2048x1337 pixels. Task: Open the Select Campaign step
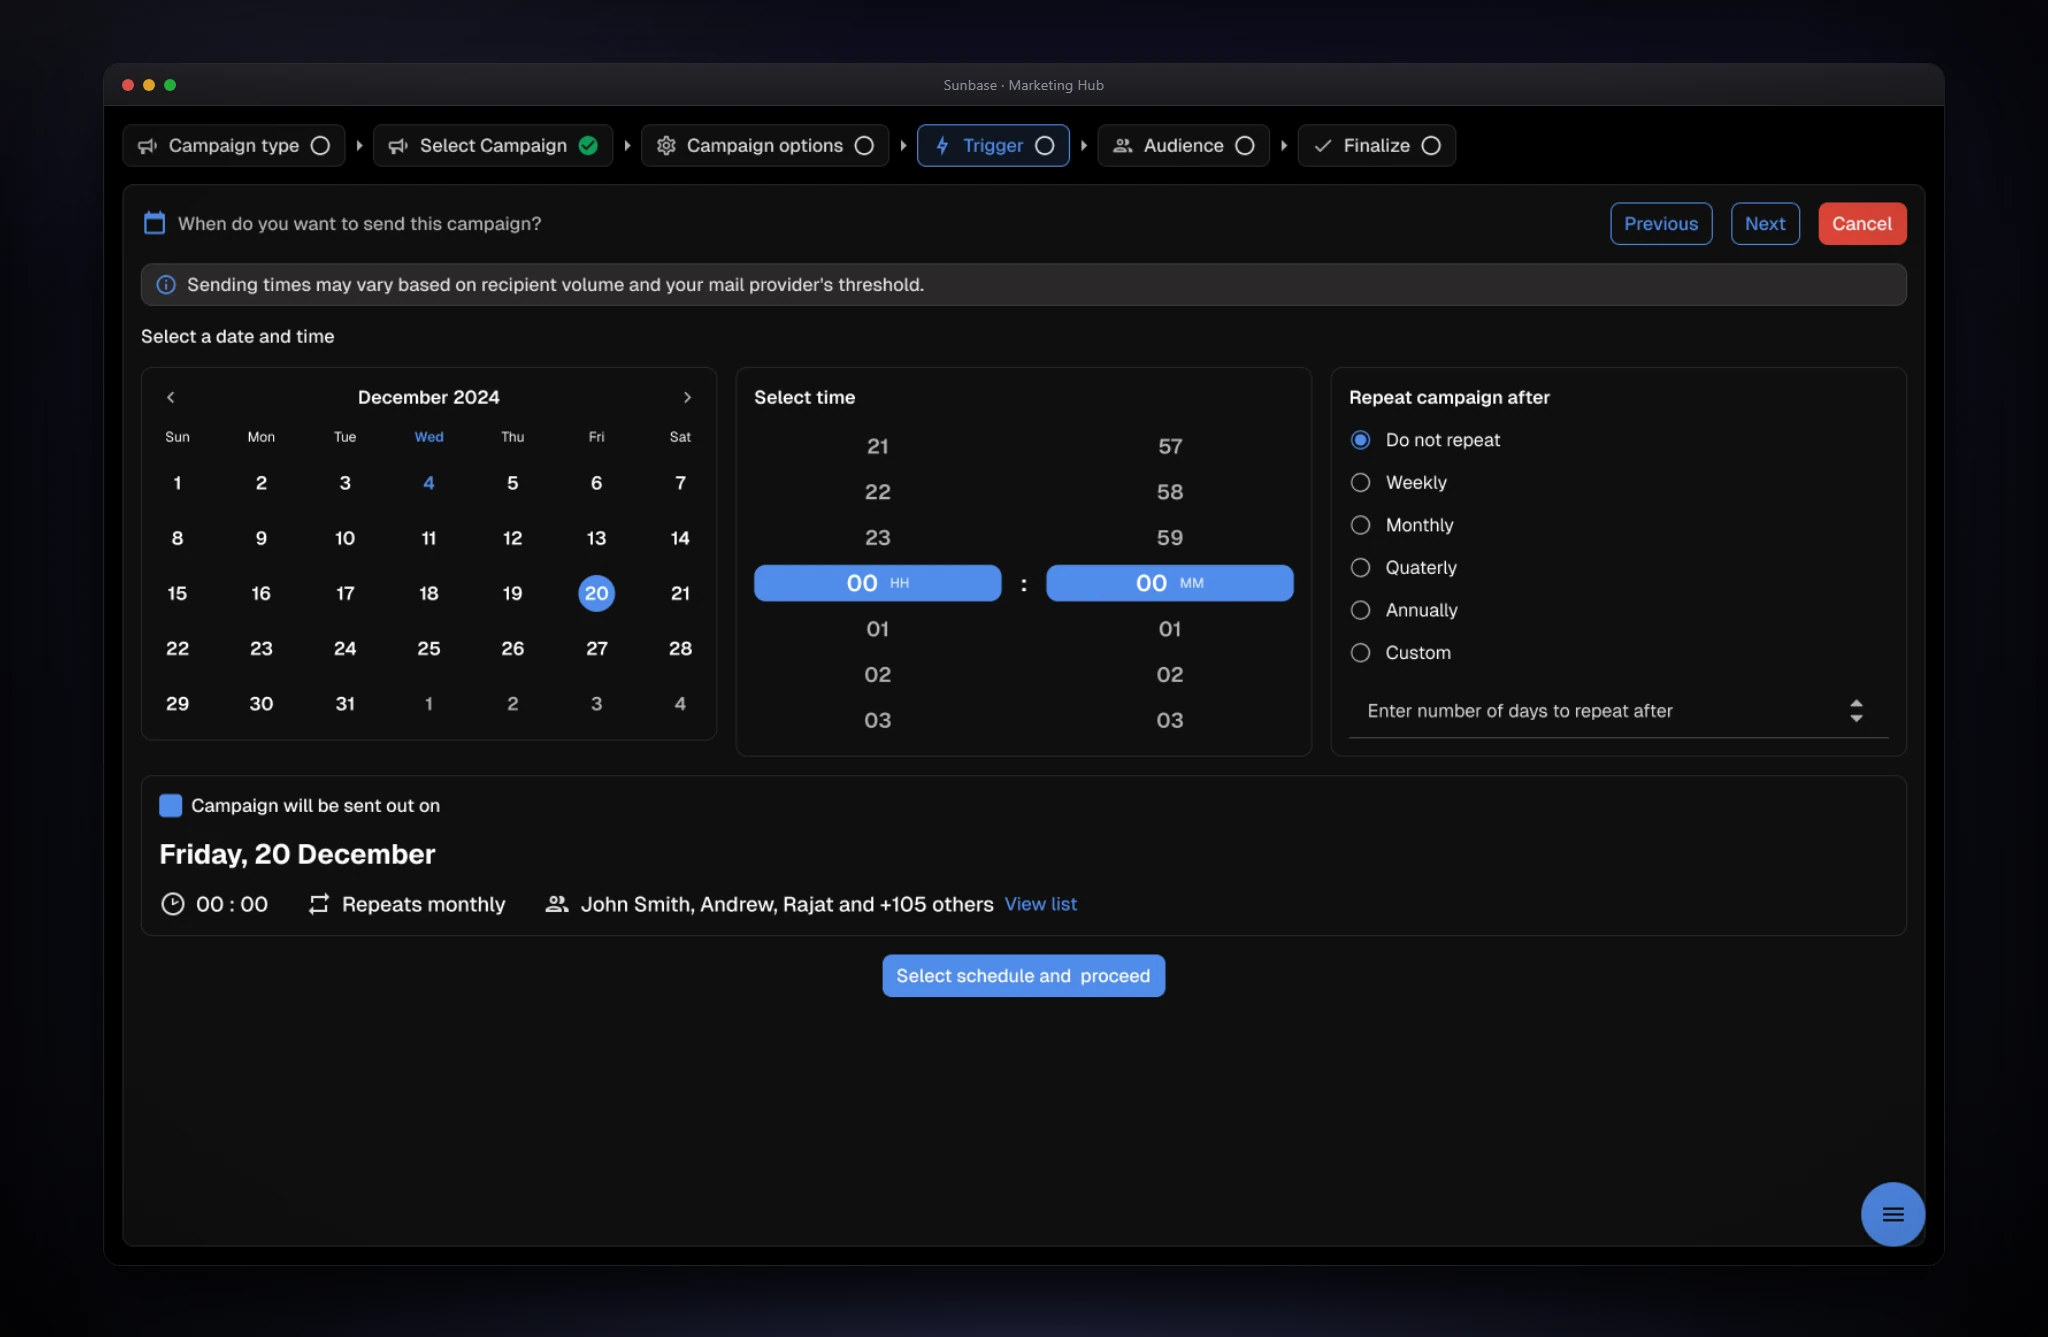click(493, 146)
